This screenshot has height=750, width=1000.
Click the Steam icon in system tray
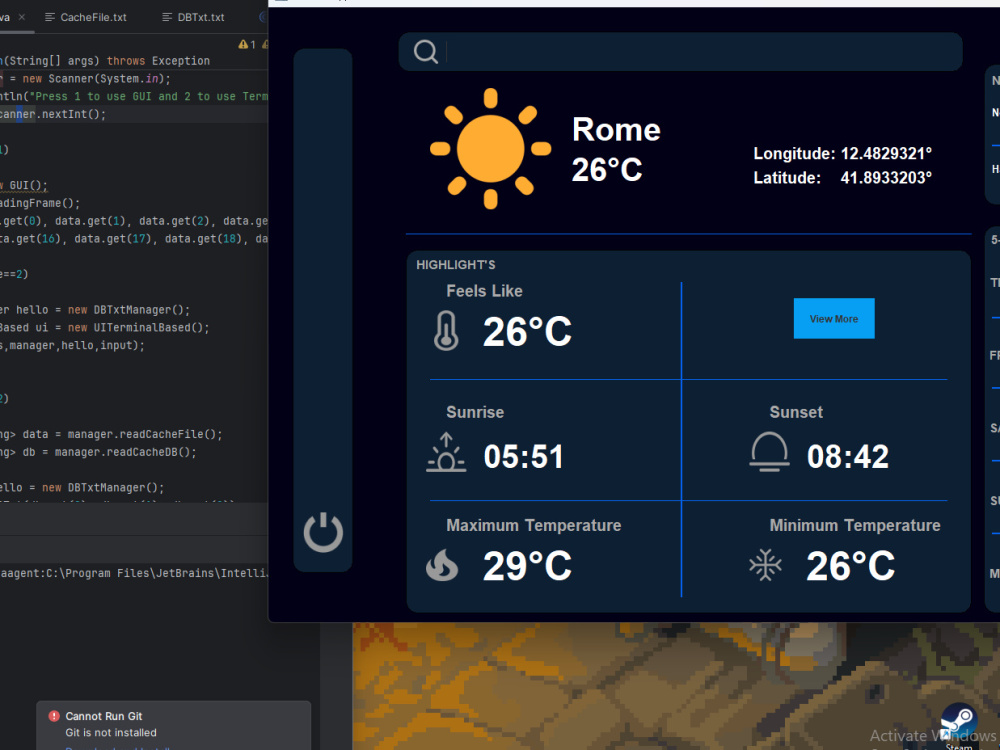(959, 721)
